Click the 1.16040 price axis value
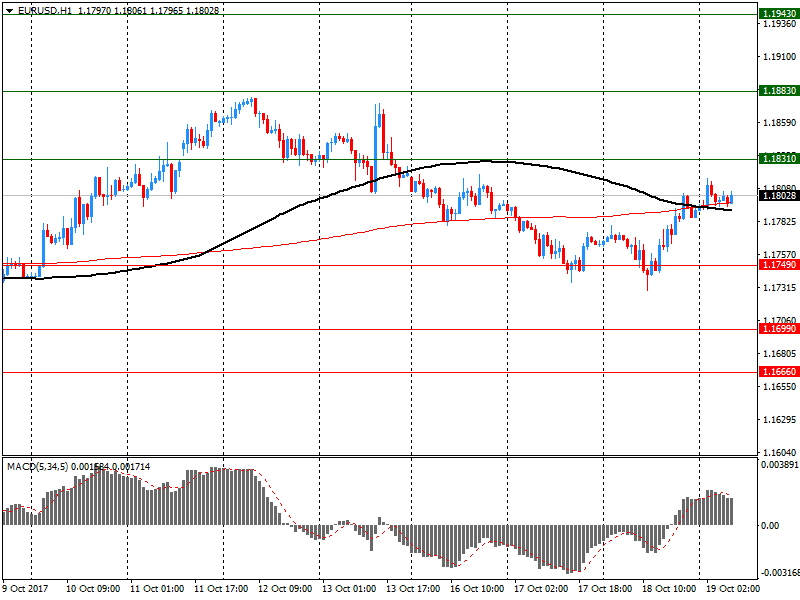This screenshot has height=600, width=800. (780, 453)
